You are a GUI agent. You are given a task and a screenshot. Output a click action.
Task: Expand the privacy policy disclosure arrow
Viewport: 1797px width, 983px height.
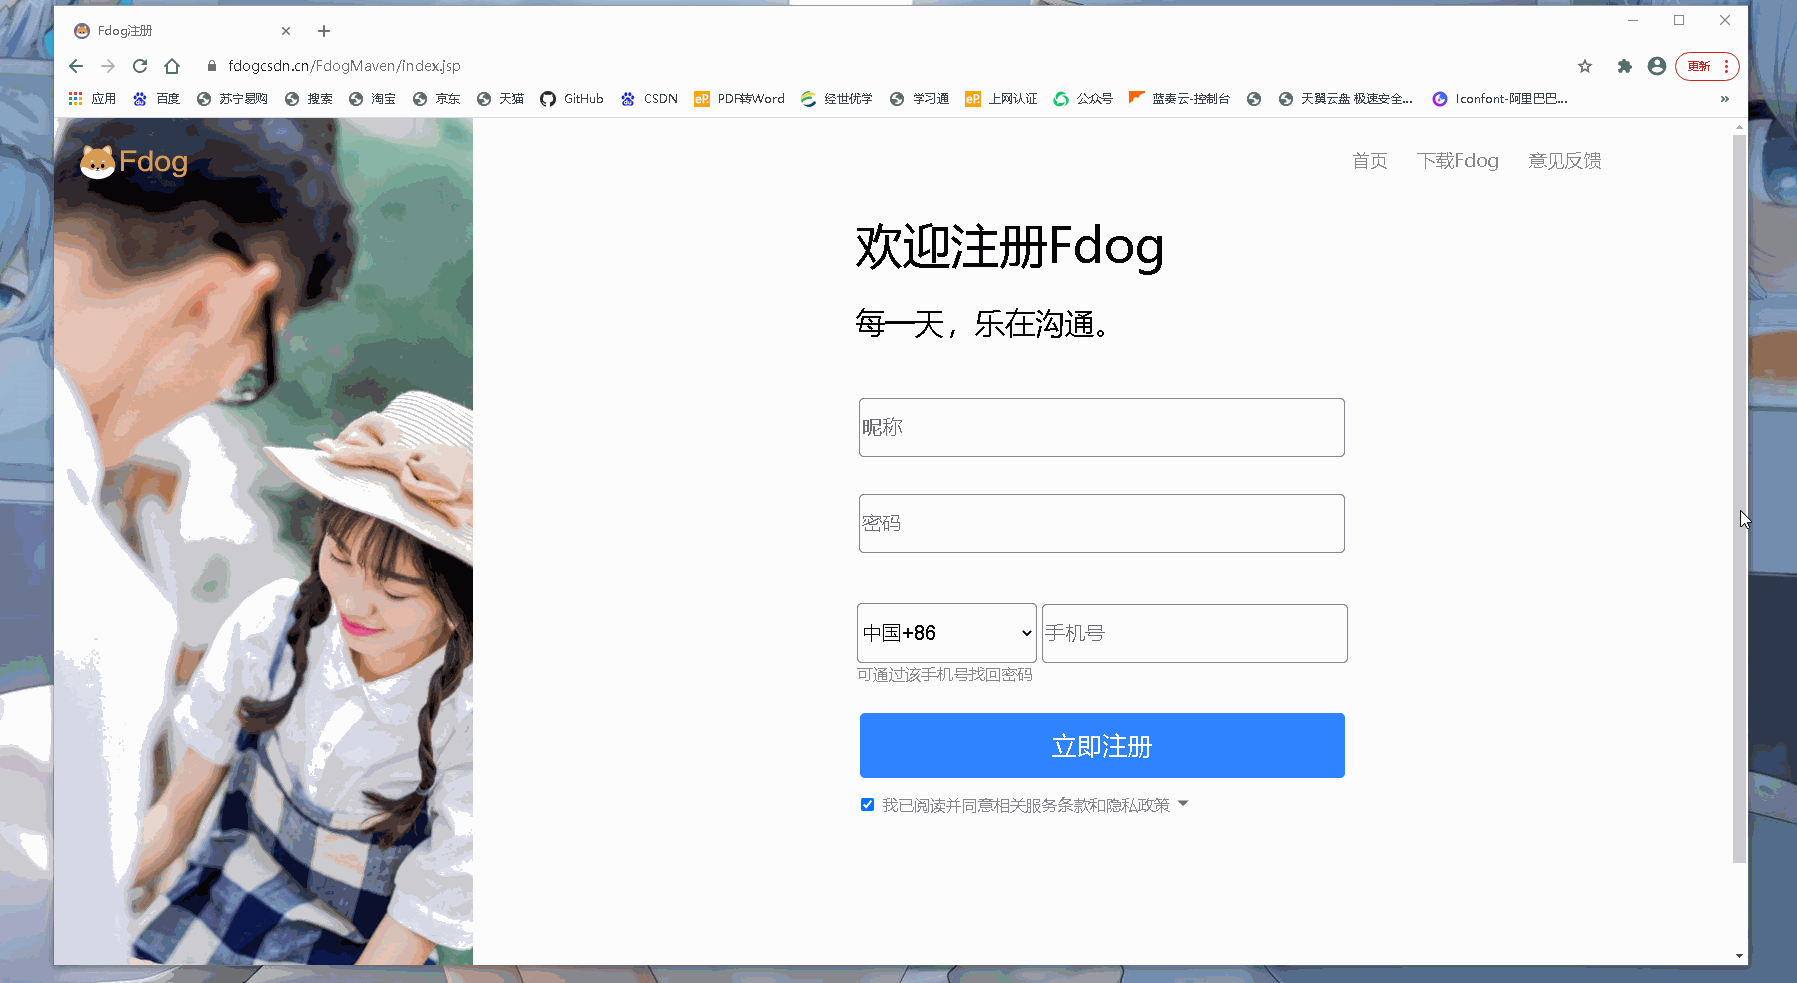click(1183, 804)
